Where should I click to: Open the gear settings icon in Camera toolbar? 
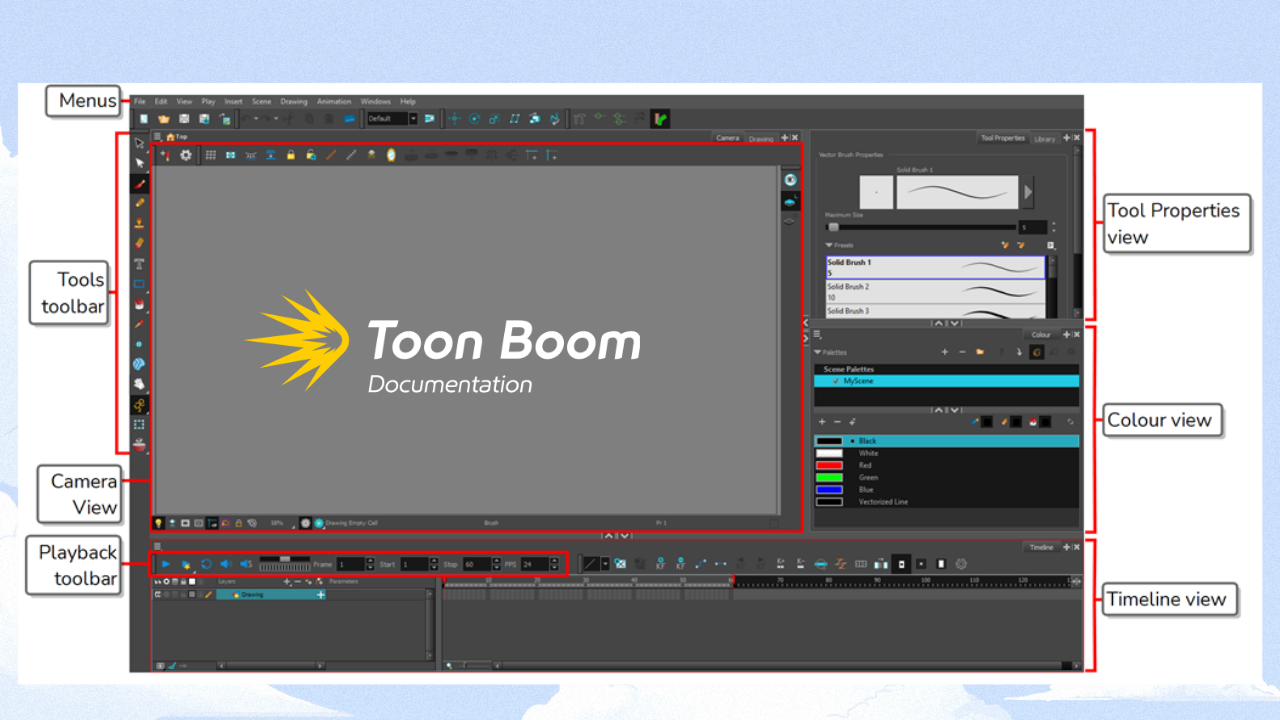coord(186,155)
